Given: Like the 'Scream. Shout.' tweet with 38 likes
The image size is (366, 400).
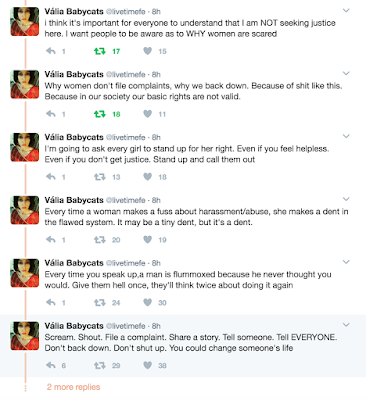Looking at the screenshot, I should pos(148,365).
